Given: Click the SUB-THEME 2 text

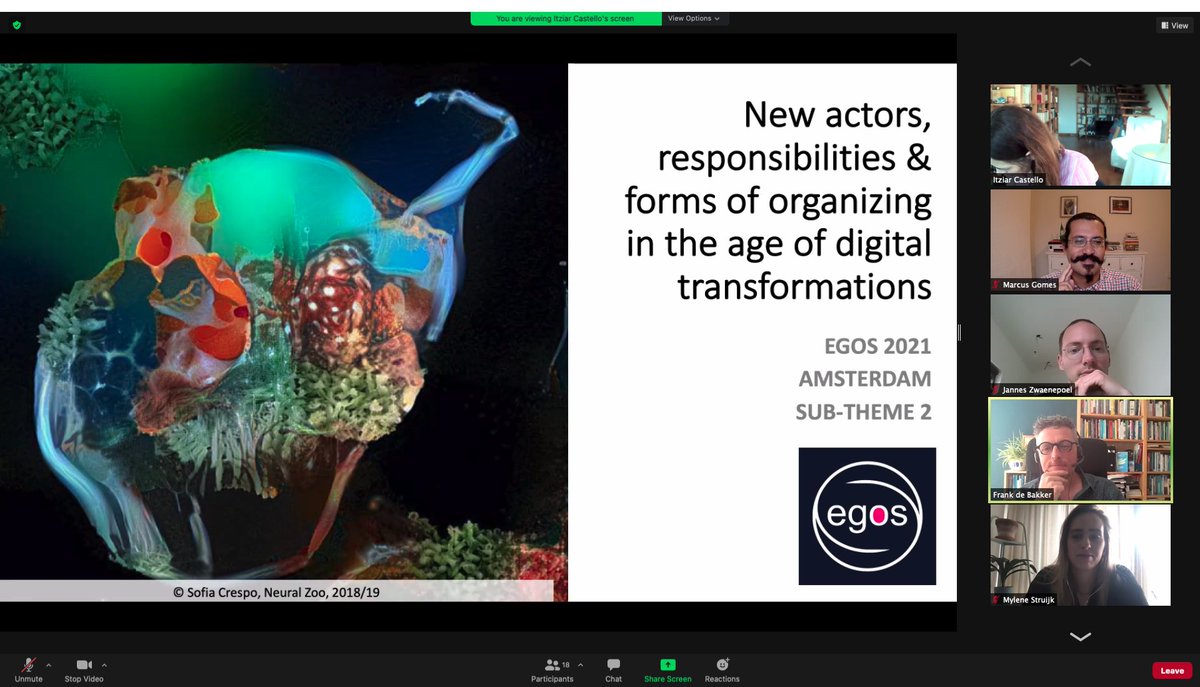Looking at the screenshot, I should [863, 411].
